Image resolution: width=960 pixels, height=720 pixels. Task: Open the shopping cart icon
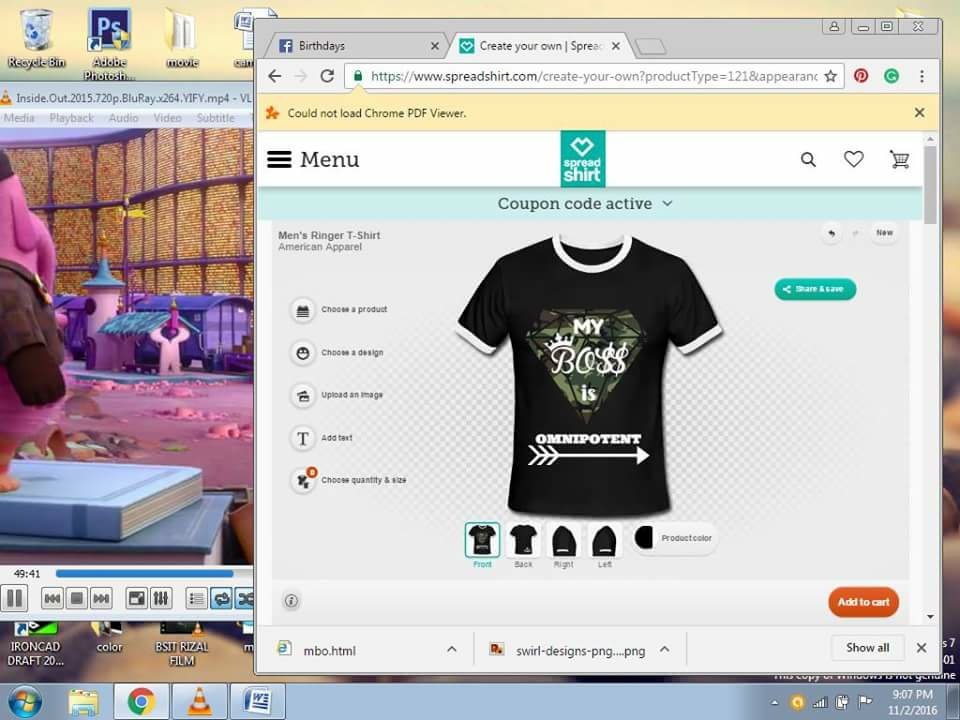pyautogui.click(x=899, y=159)
